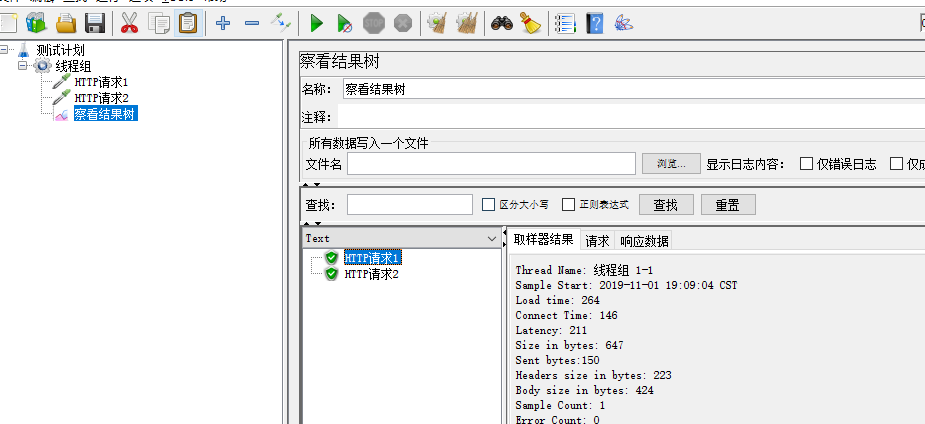
Task: Collapse the 测试计划 tree node
Action: pyautogui.click(x=6, y=50)
